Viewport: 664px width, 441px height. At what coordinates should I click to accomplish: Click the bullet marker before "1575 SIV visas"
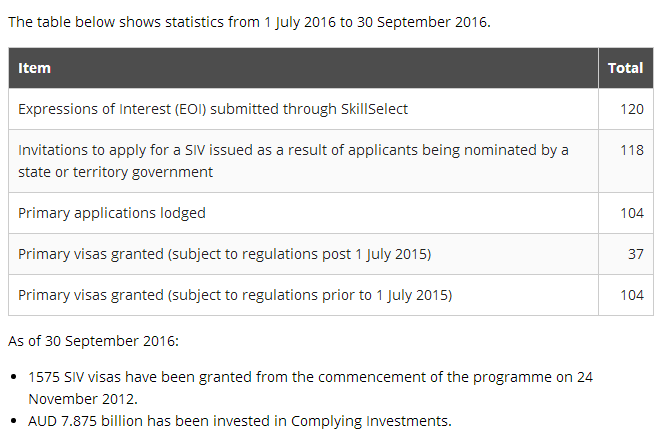[14, 378]
